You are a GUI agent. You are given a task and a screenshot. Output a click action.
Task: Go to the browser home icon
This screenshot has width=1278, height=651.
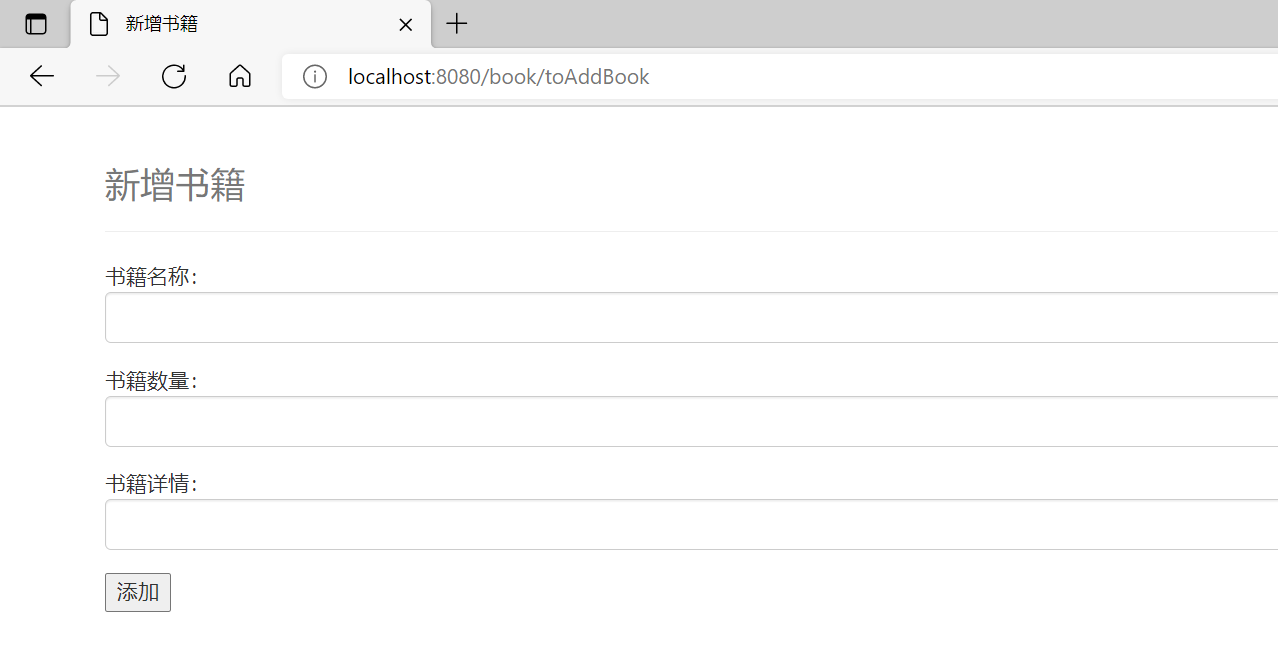(x=240, y=76)
